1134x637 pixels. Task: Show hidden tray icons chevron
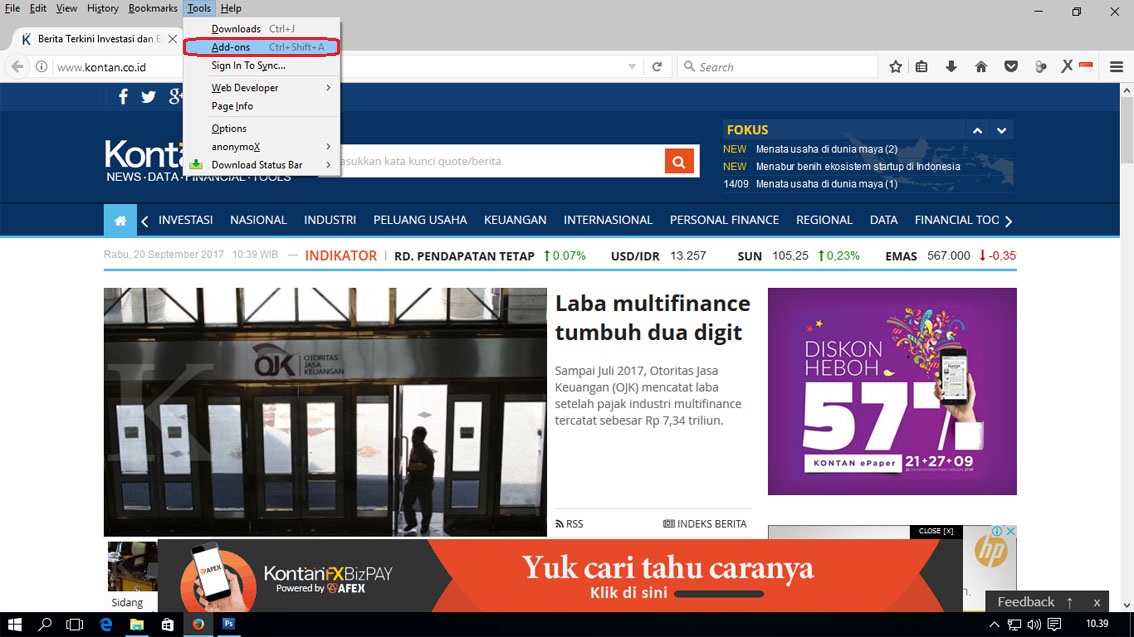[x=994, y=624]
